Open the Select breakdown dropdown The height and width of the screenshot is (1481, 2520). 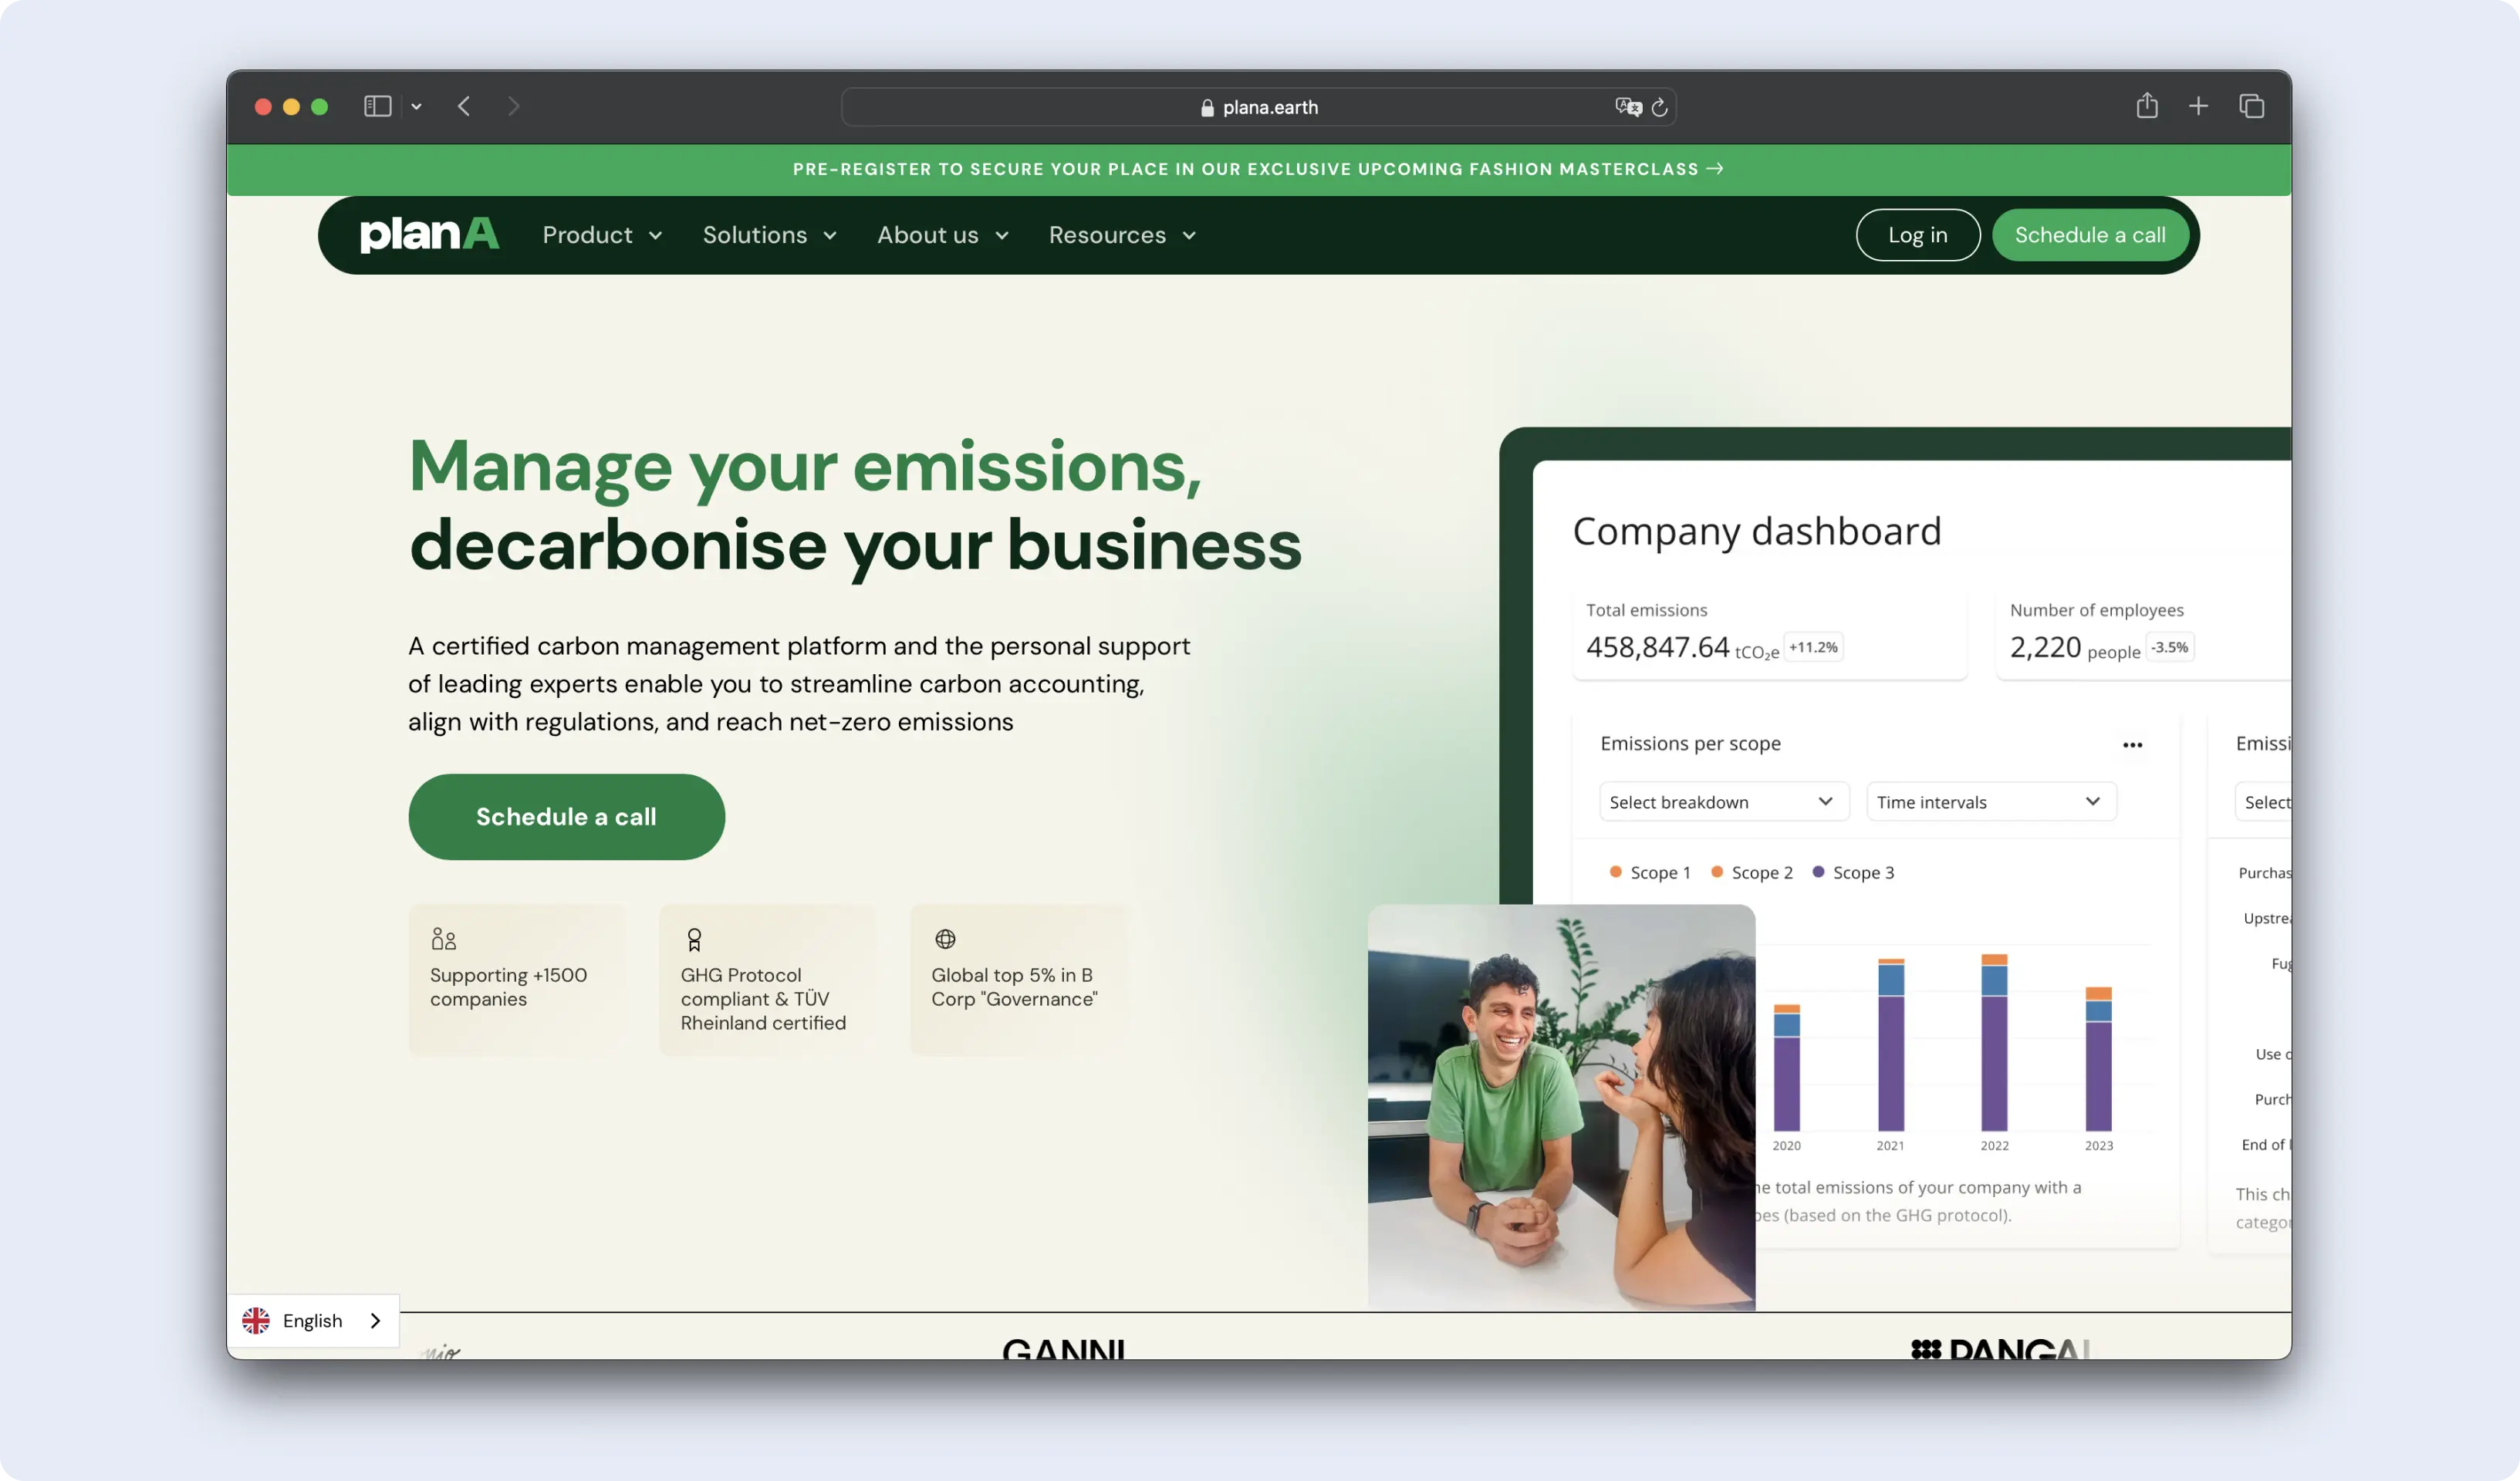point(1722,802)
